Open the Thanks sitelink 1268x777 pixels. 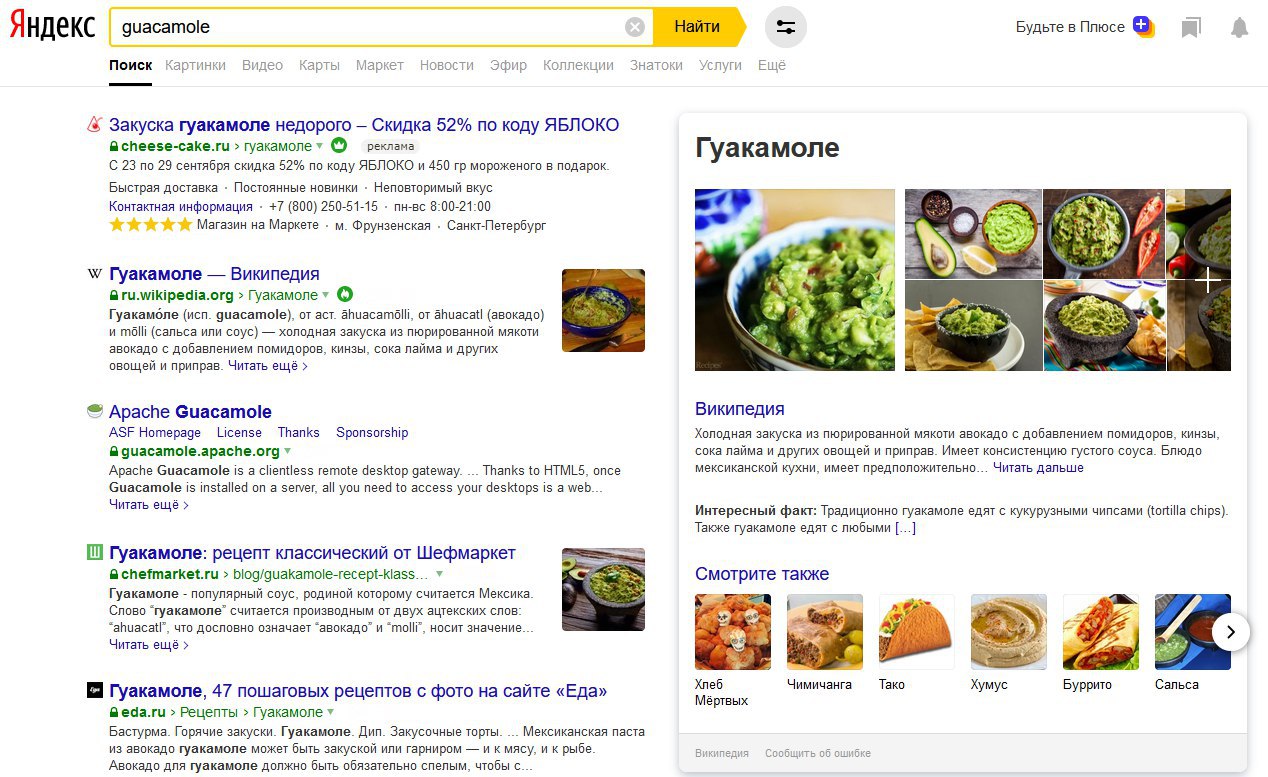pyautogui.click(x=299, y=433)
